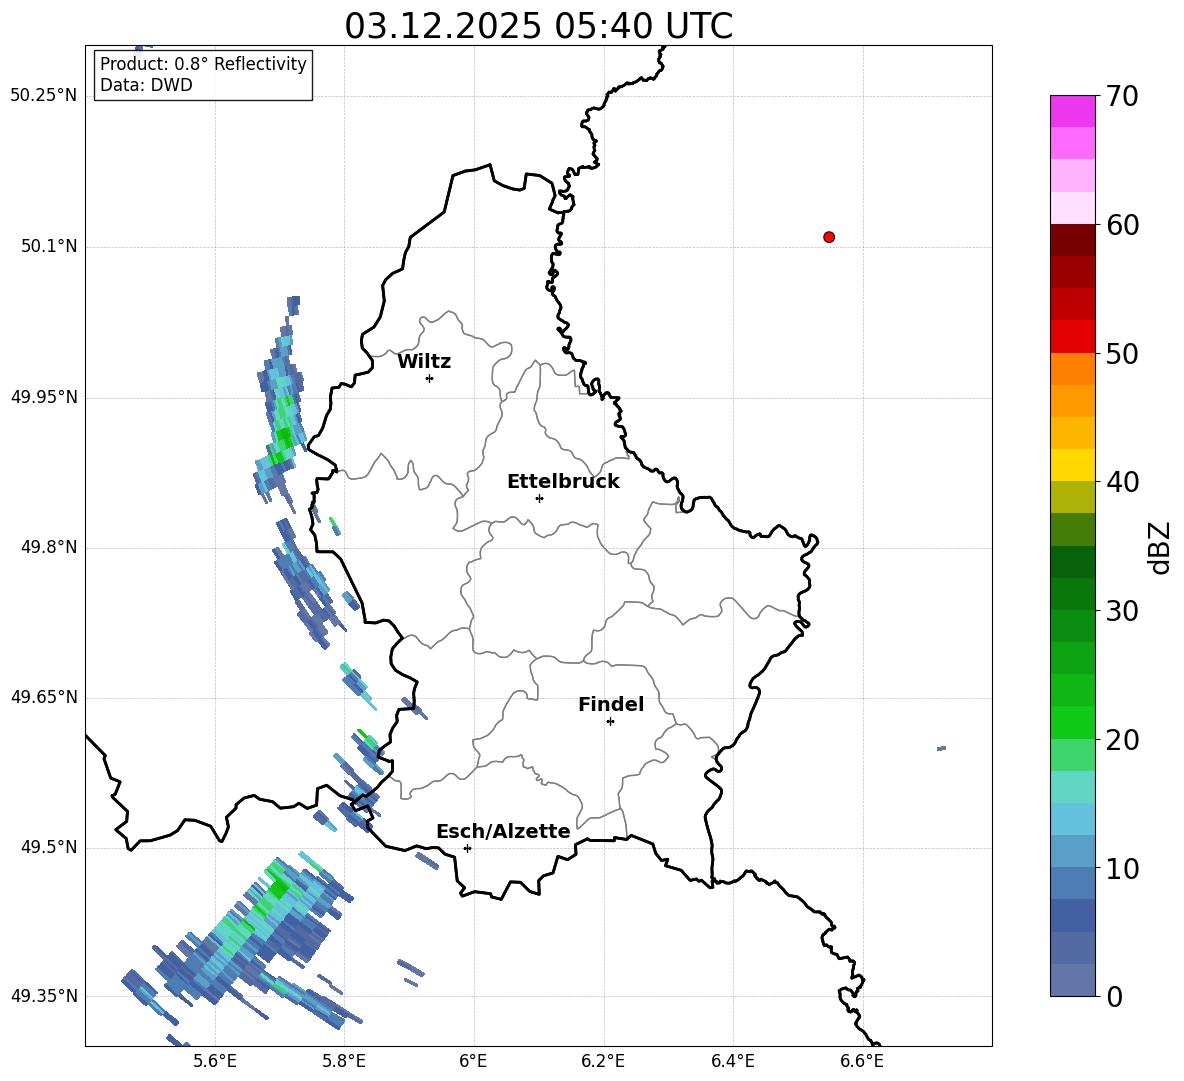Click the title 03.12.2025 05:40 UTC

[538, 26]
